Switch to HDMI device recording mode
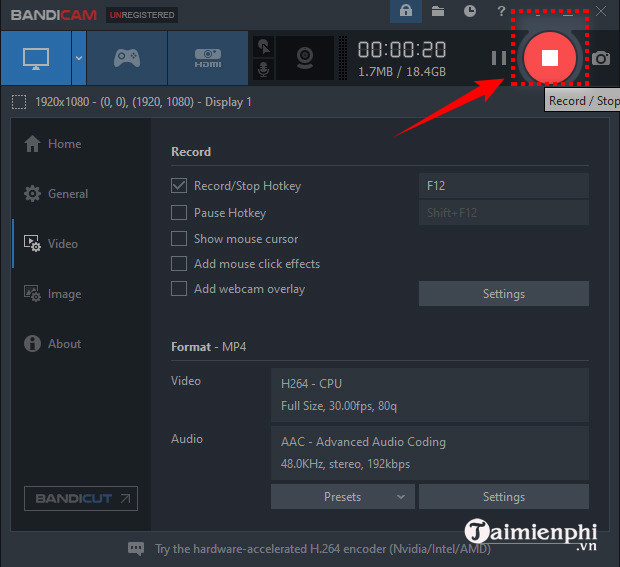The image size is (620, 567). pos(208,58)
